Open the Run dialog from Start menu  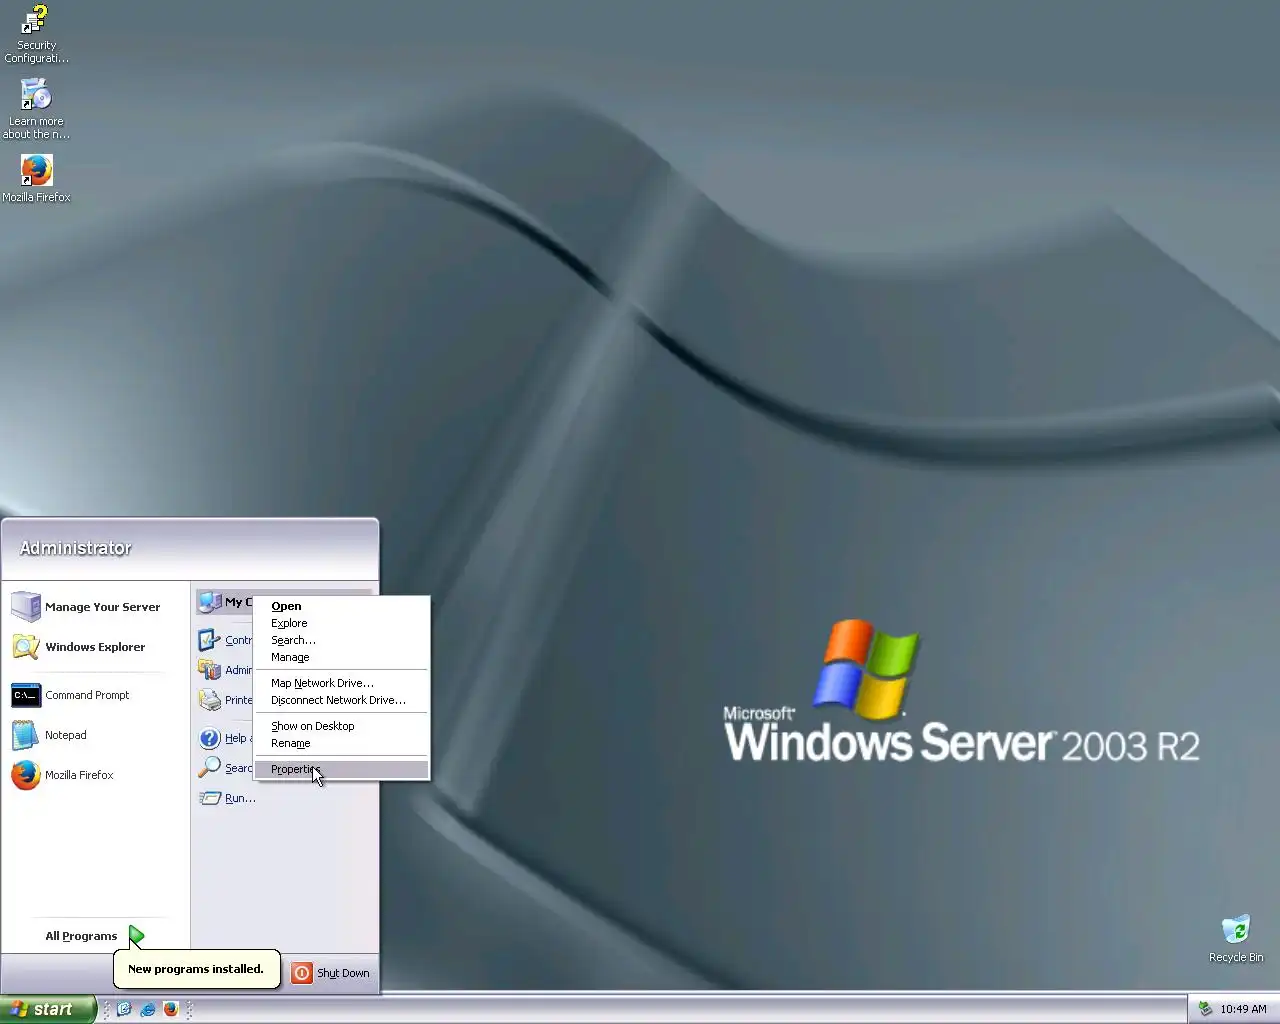(x=228, y=798)
